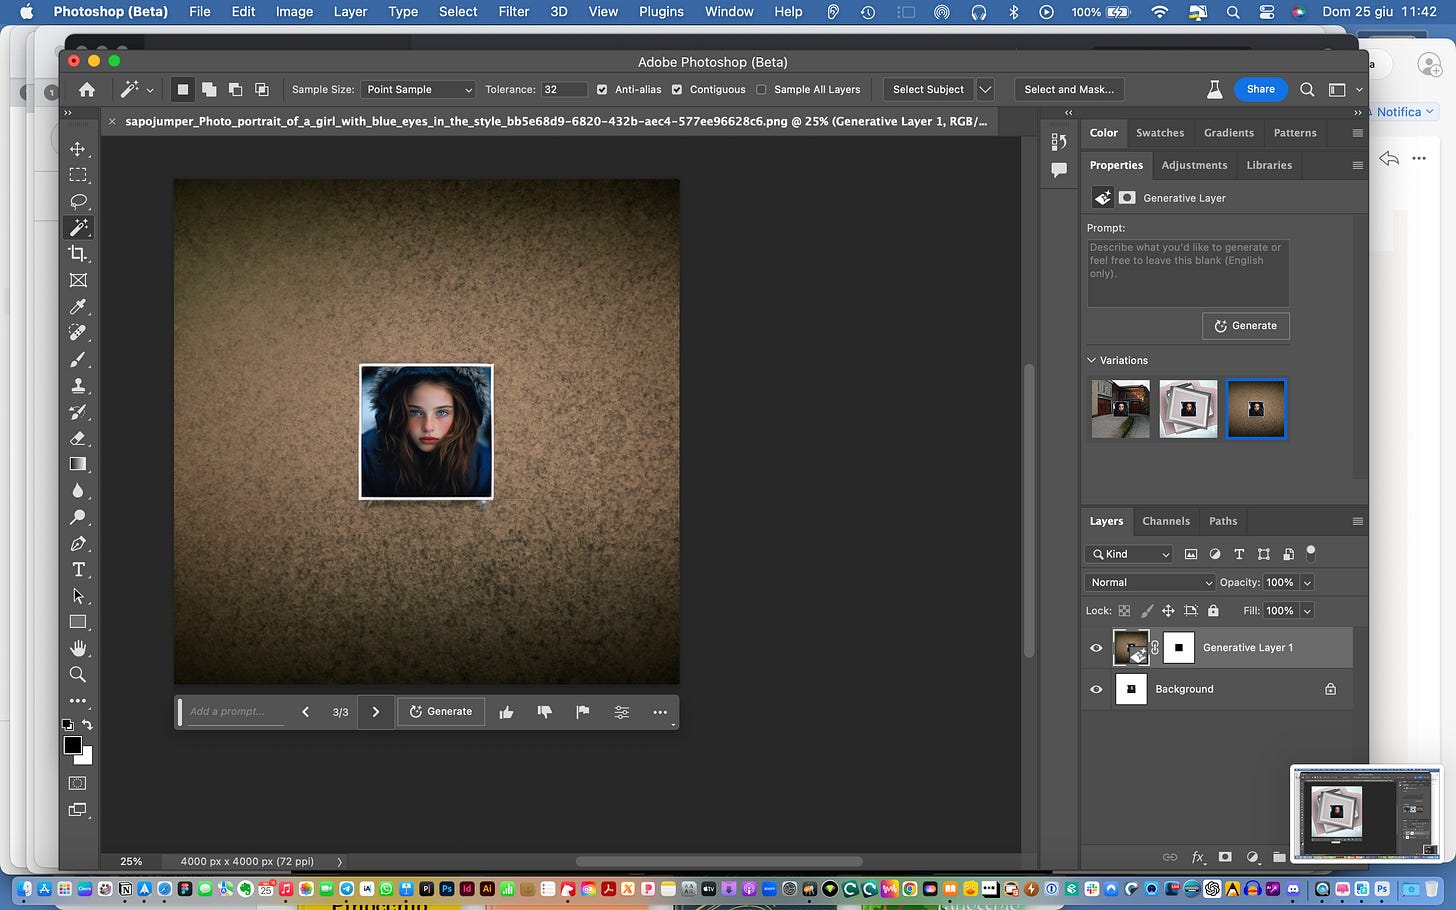Select the Eraser tool
This screenshot has height=910, width=1456.
(x=78, y=438)
